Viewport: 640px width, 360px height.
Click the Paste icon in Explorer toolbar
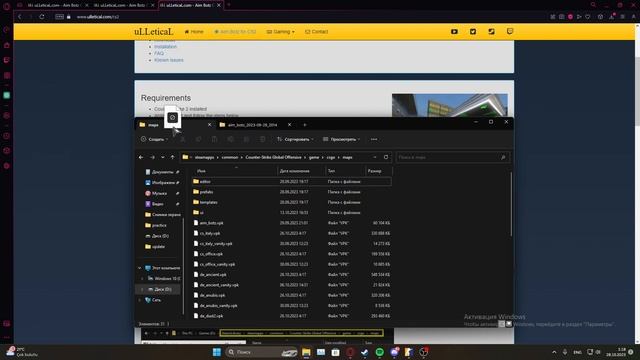pyautogui.click(x=214, y=139)
